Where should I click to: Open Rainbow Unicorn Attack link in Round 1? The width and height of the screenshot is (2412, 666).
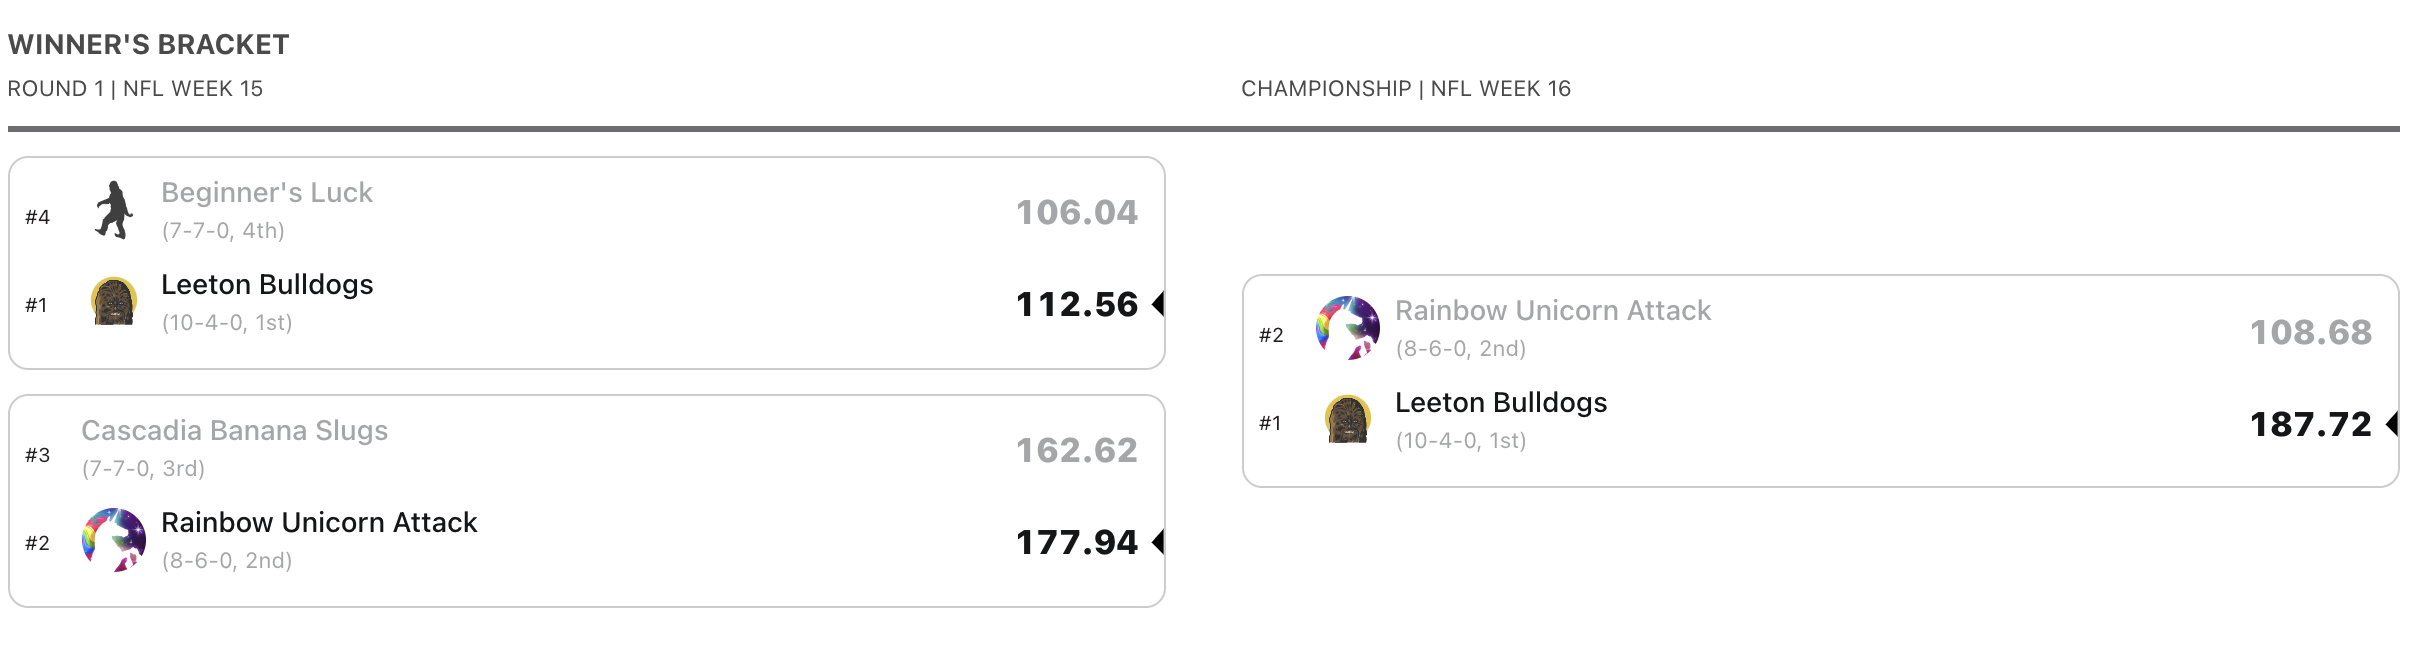click(x=319, y=522)
